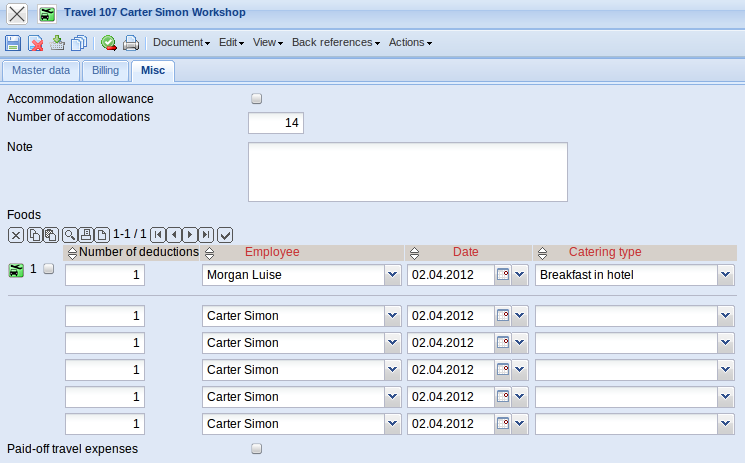Go to last record in Foods list
The image size is (745, 463).
[205, 234]
